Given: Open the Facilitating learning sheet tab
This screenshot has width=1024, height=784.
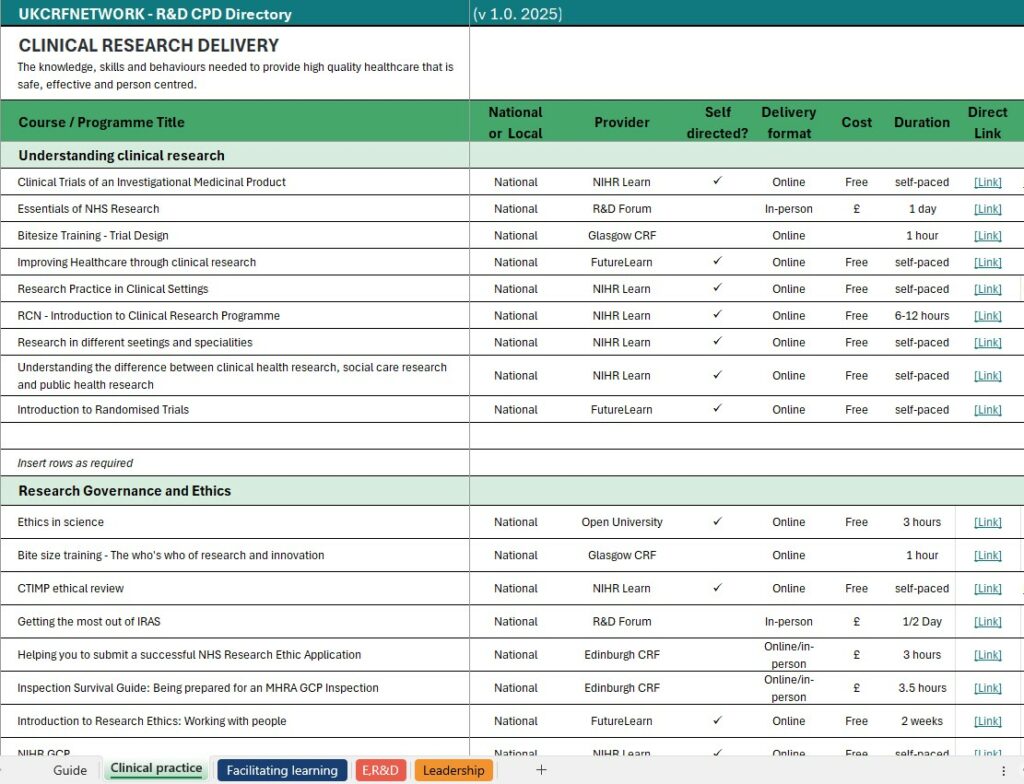Looking at the screenshot, I should point(282,770).
